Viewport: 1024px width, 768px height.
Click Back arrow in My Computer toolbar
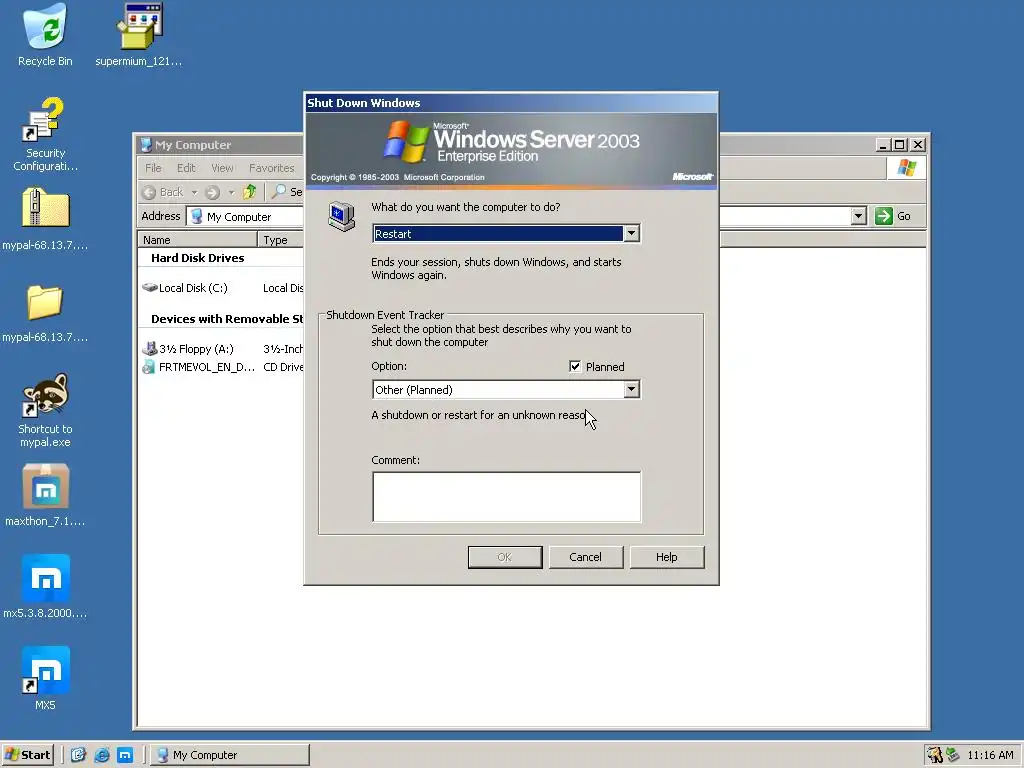(x=150, y=192)
